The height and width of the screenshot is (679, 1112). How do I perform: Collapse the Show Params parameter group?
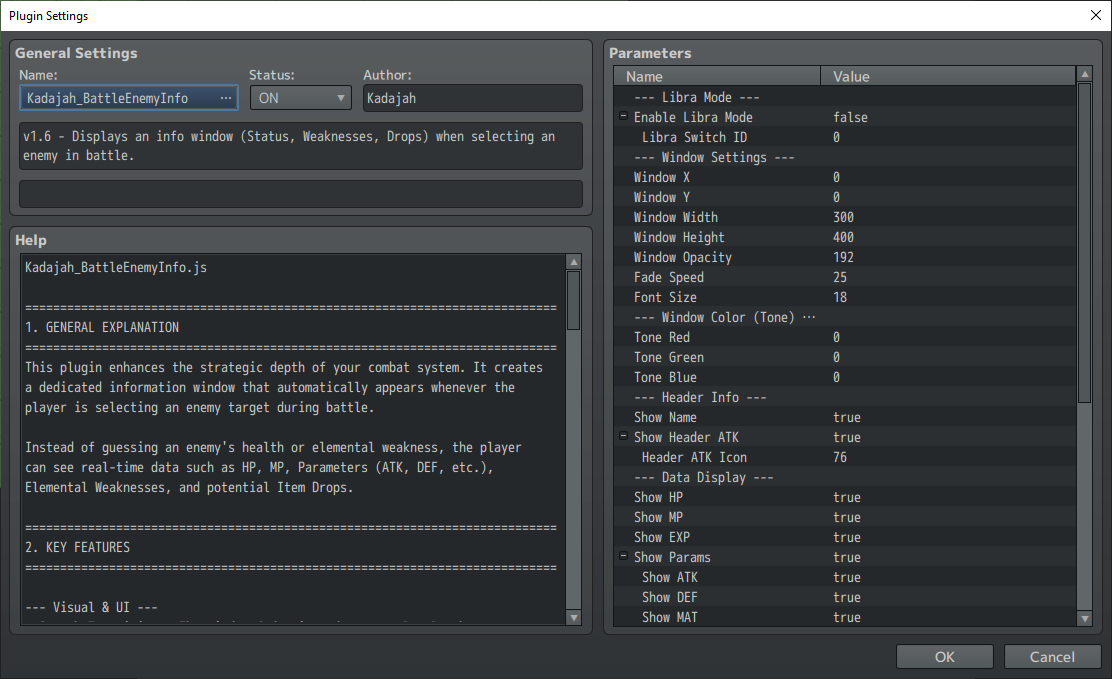(x=623, y=556)
